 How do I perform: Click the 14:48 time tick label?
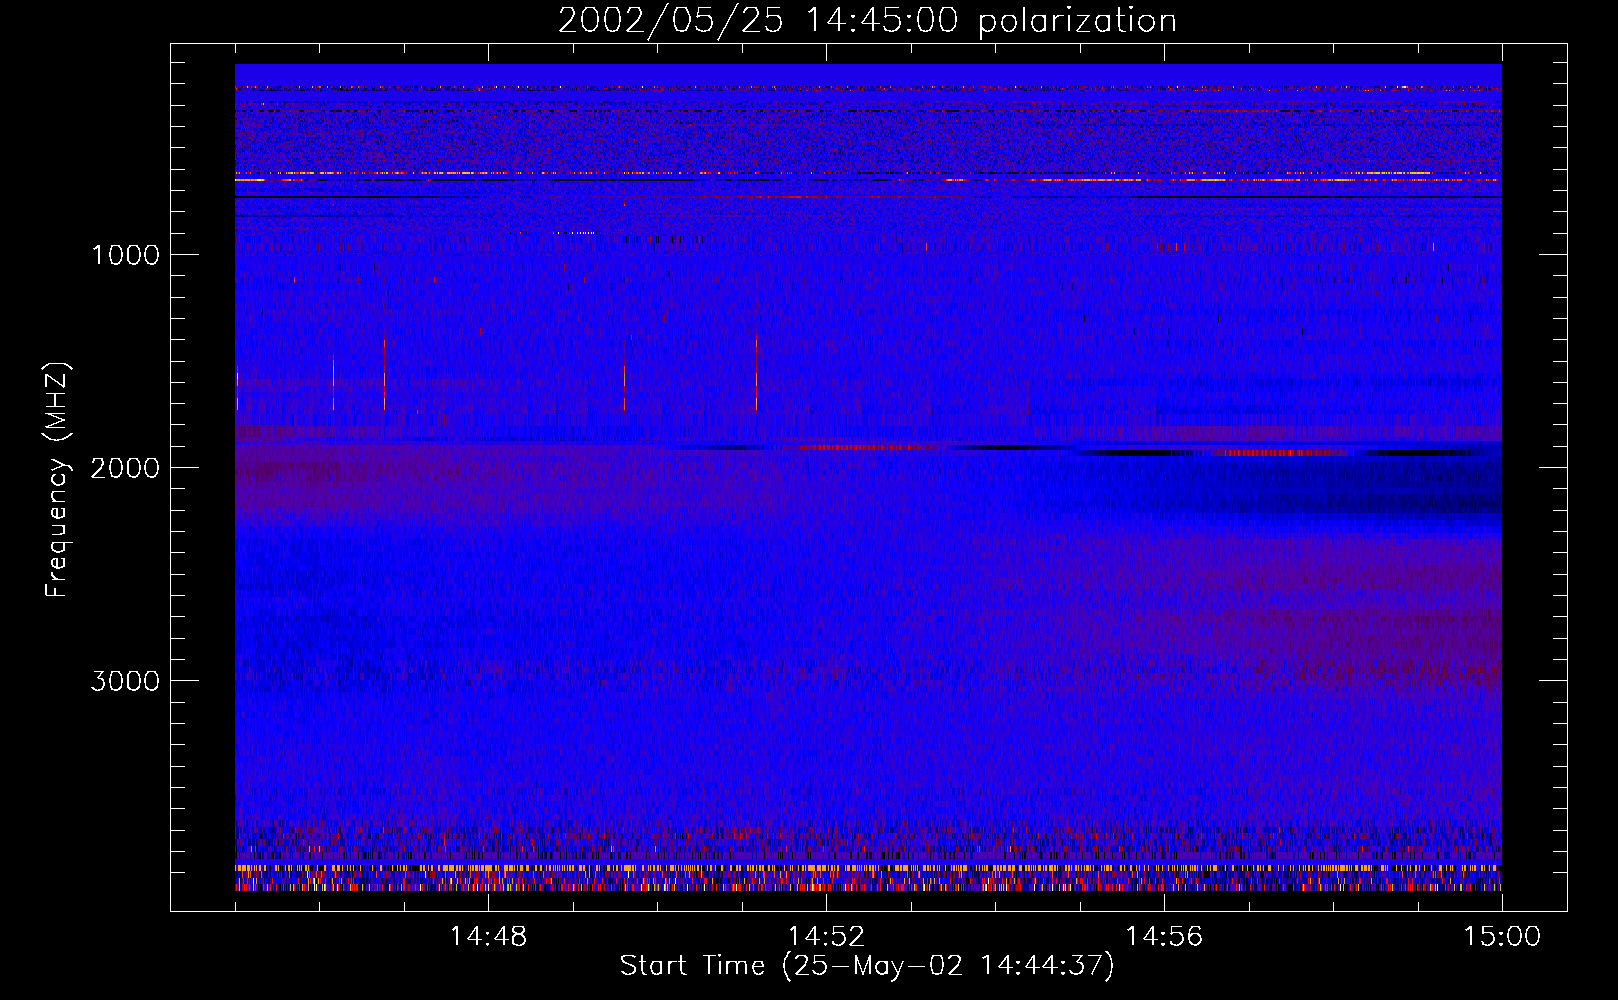click(x=488, y=937)
